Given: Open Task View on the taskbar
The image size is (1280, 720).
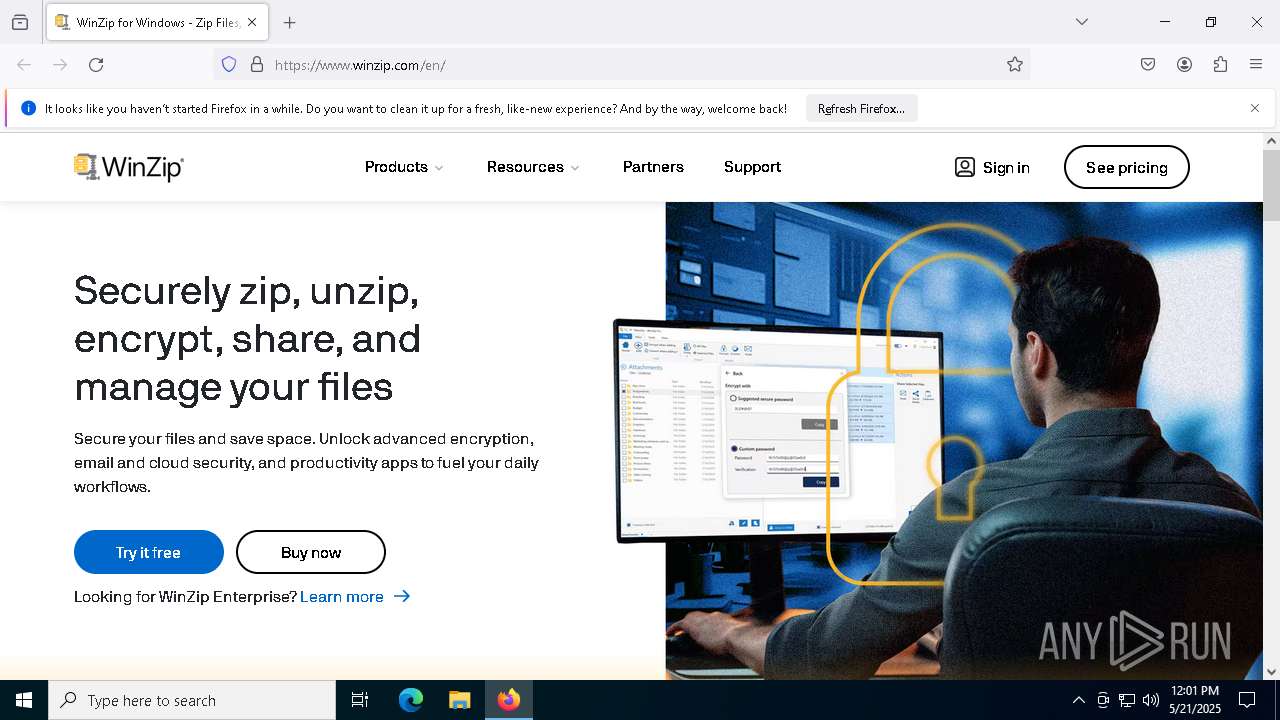Looking at the screenshot, I should coord(360,700).
